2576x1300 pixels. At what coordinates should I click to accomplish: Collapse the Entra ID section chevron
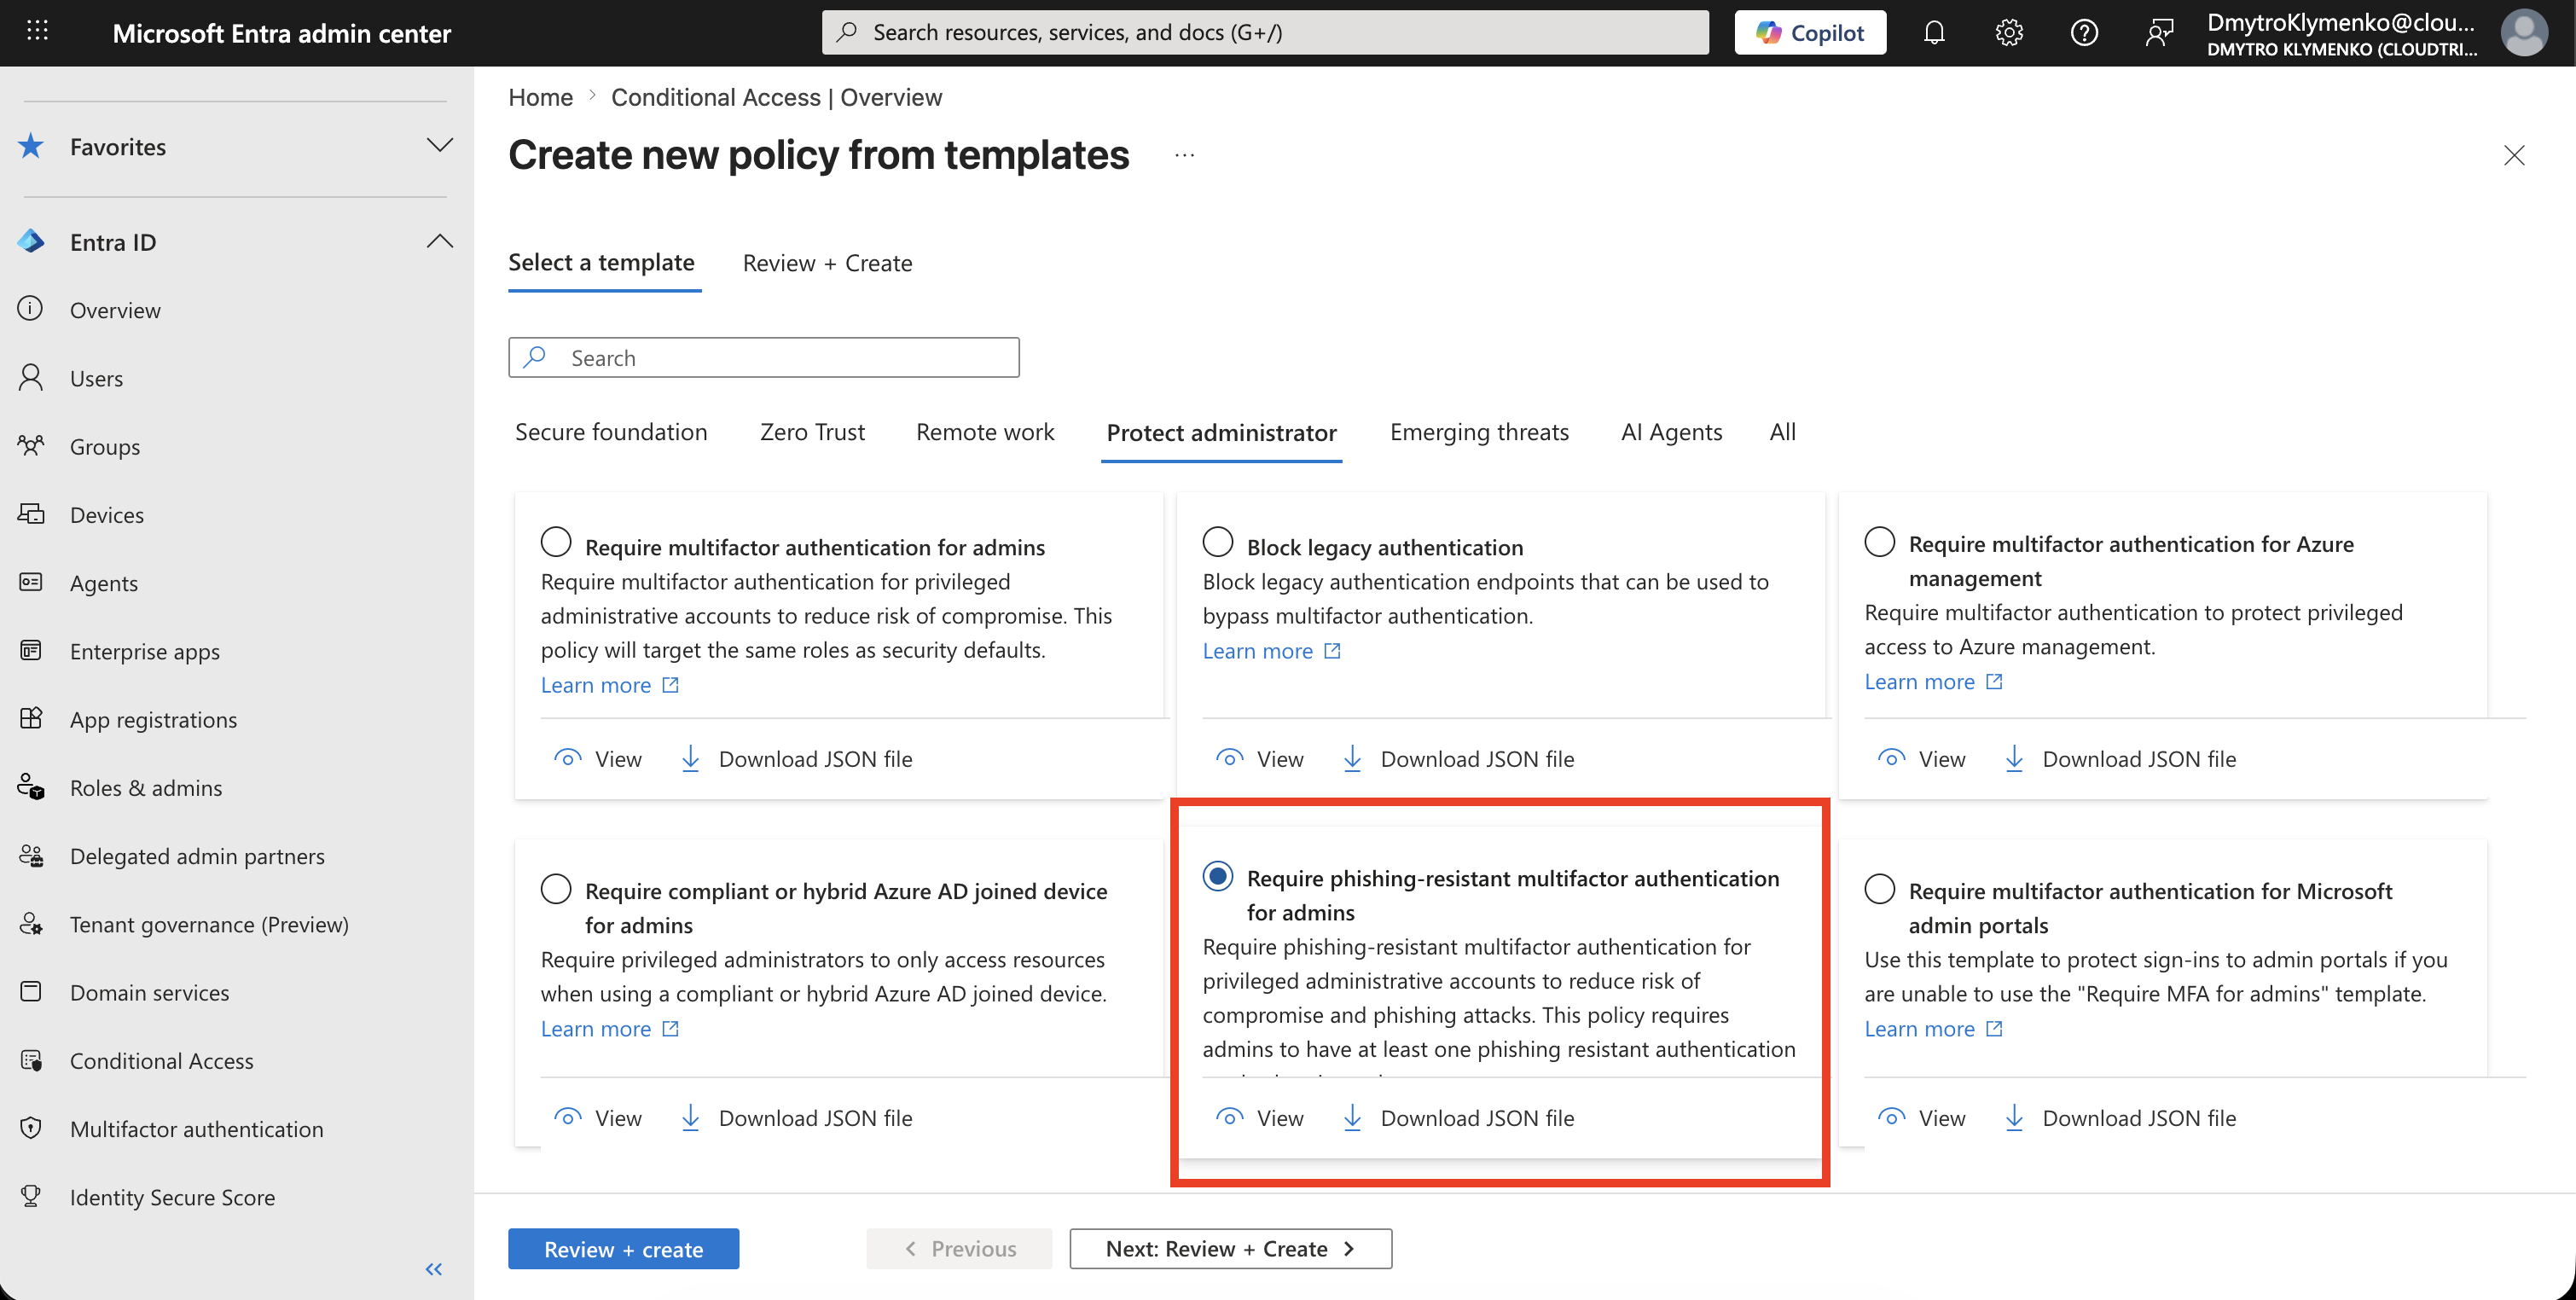(x=439, y=242)
